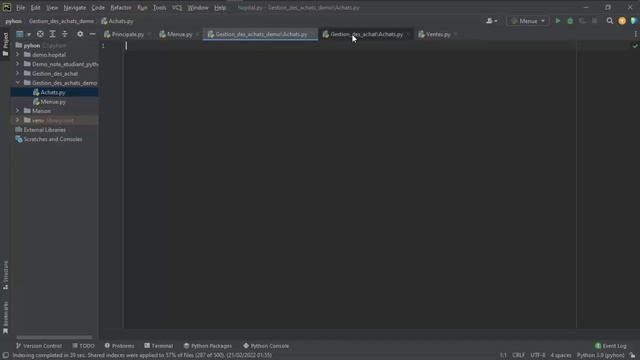
Task: Open the View menu
Action: click(x=52, y=8)
